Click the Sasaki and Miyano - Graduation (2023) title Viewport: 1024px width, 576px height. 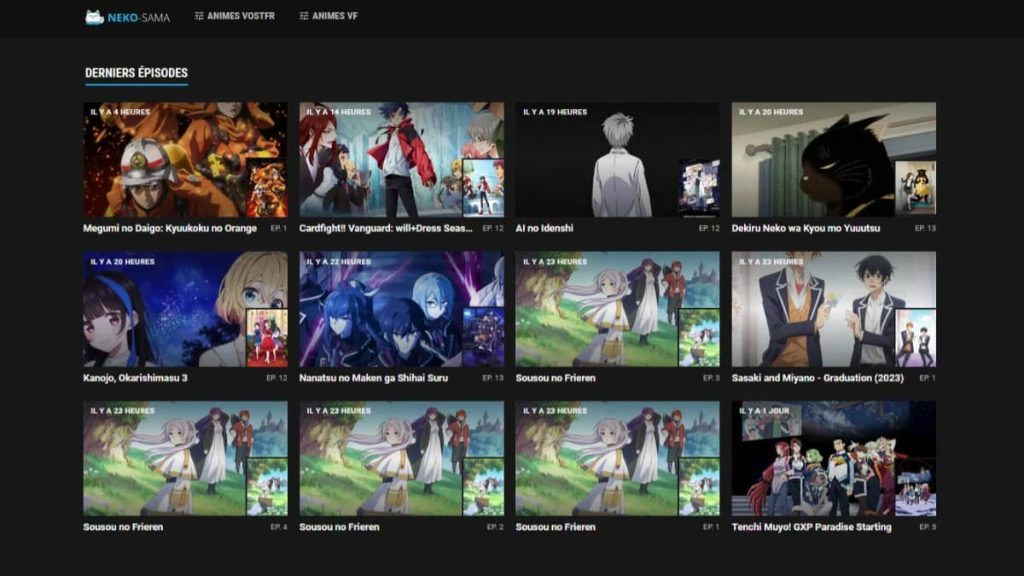[818, 377]
